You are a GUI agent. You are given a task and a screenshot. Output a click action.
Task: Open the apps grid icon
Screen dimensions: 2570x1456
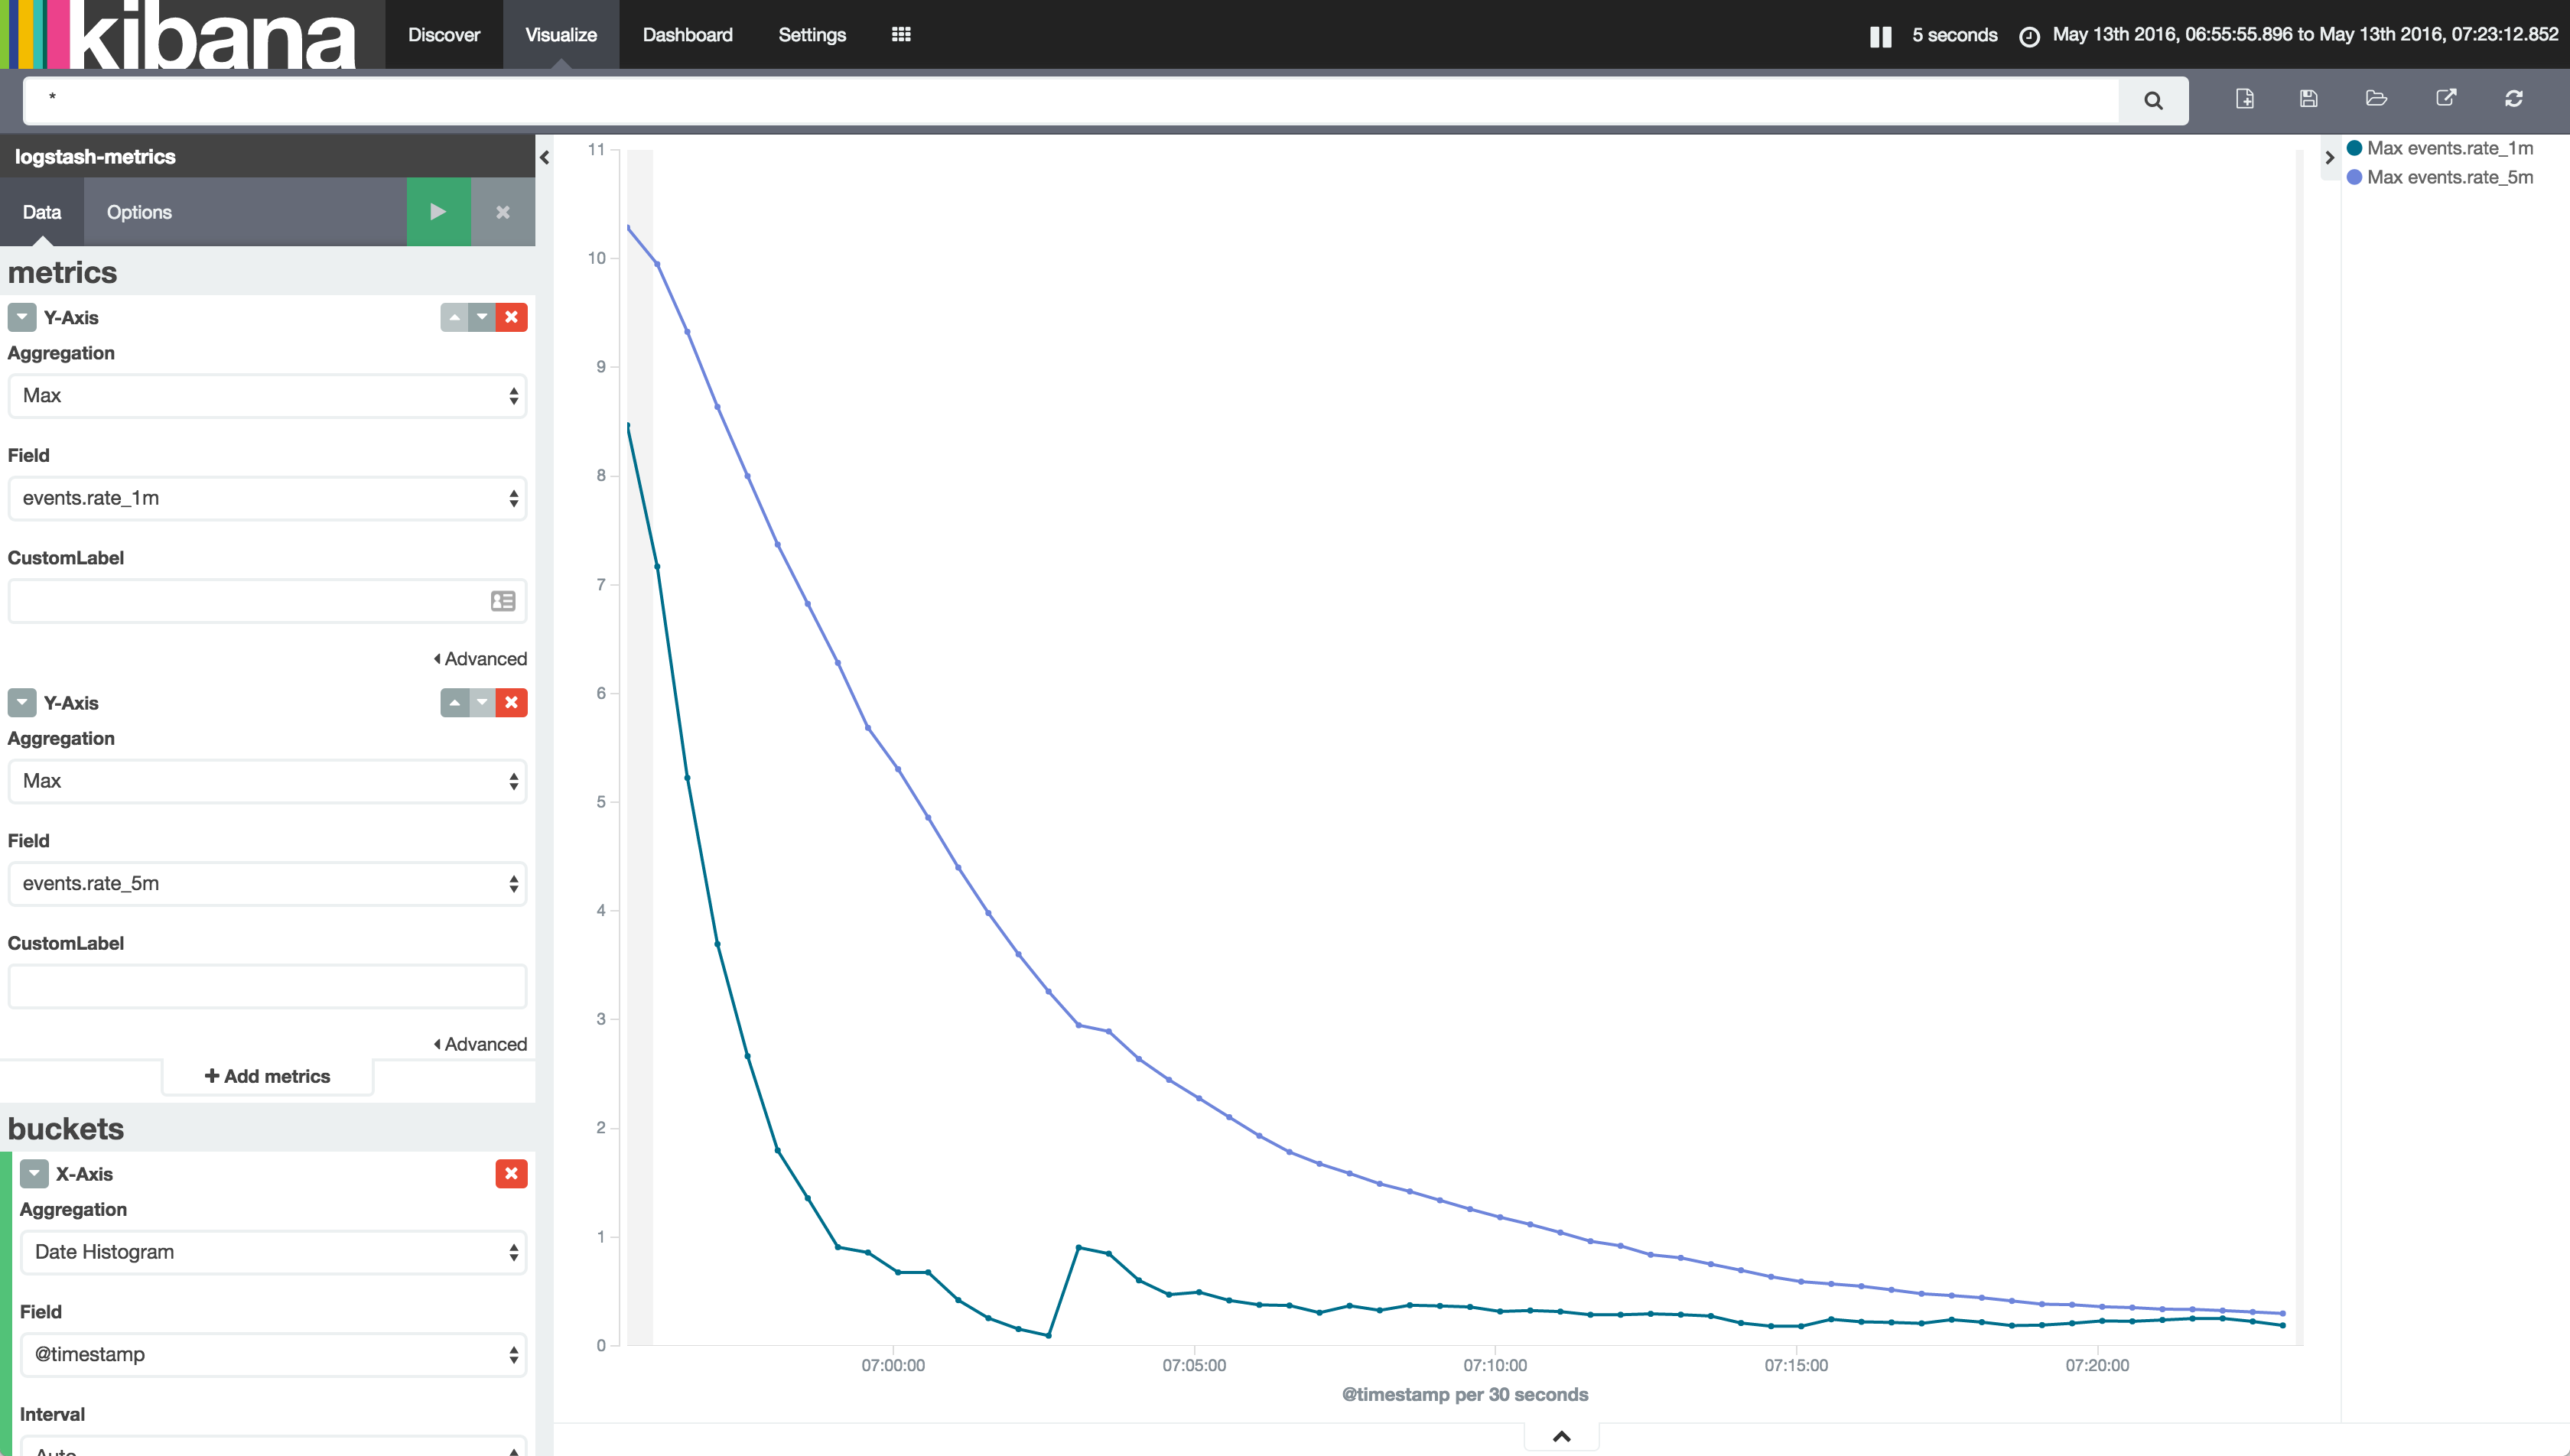900,34
